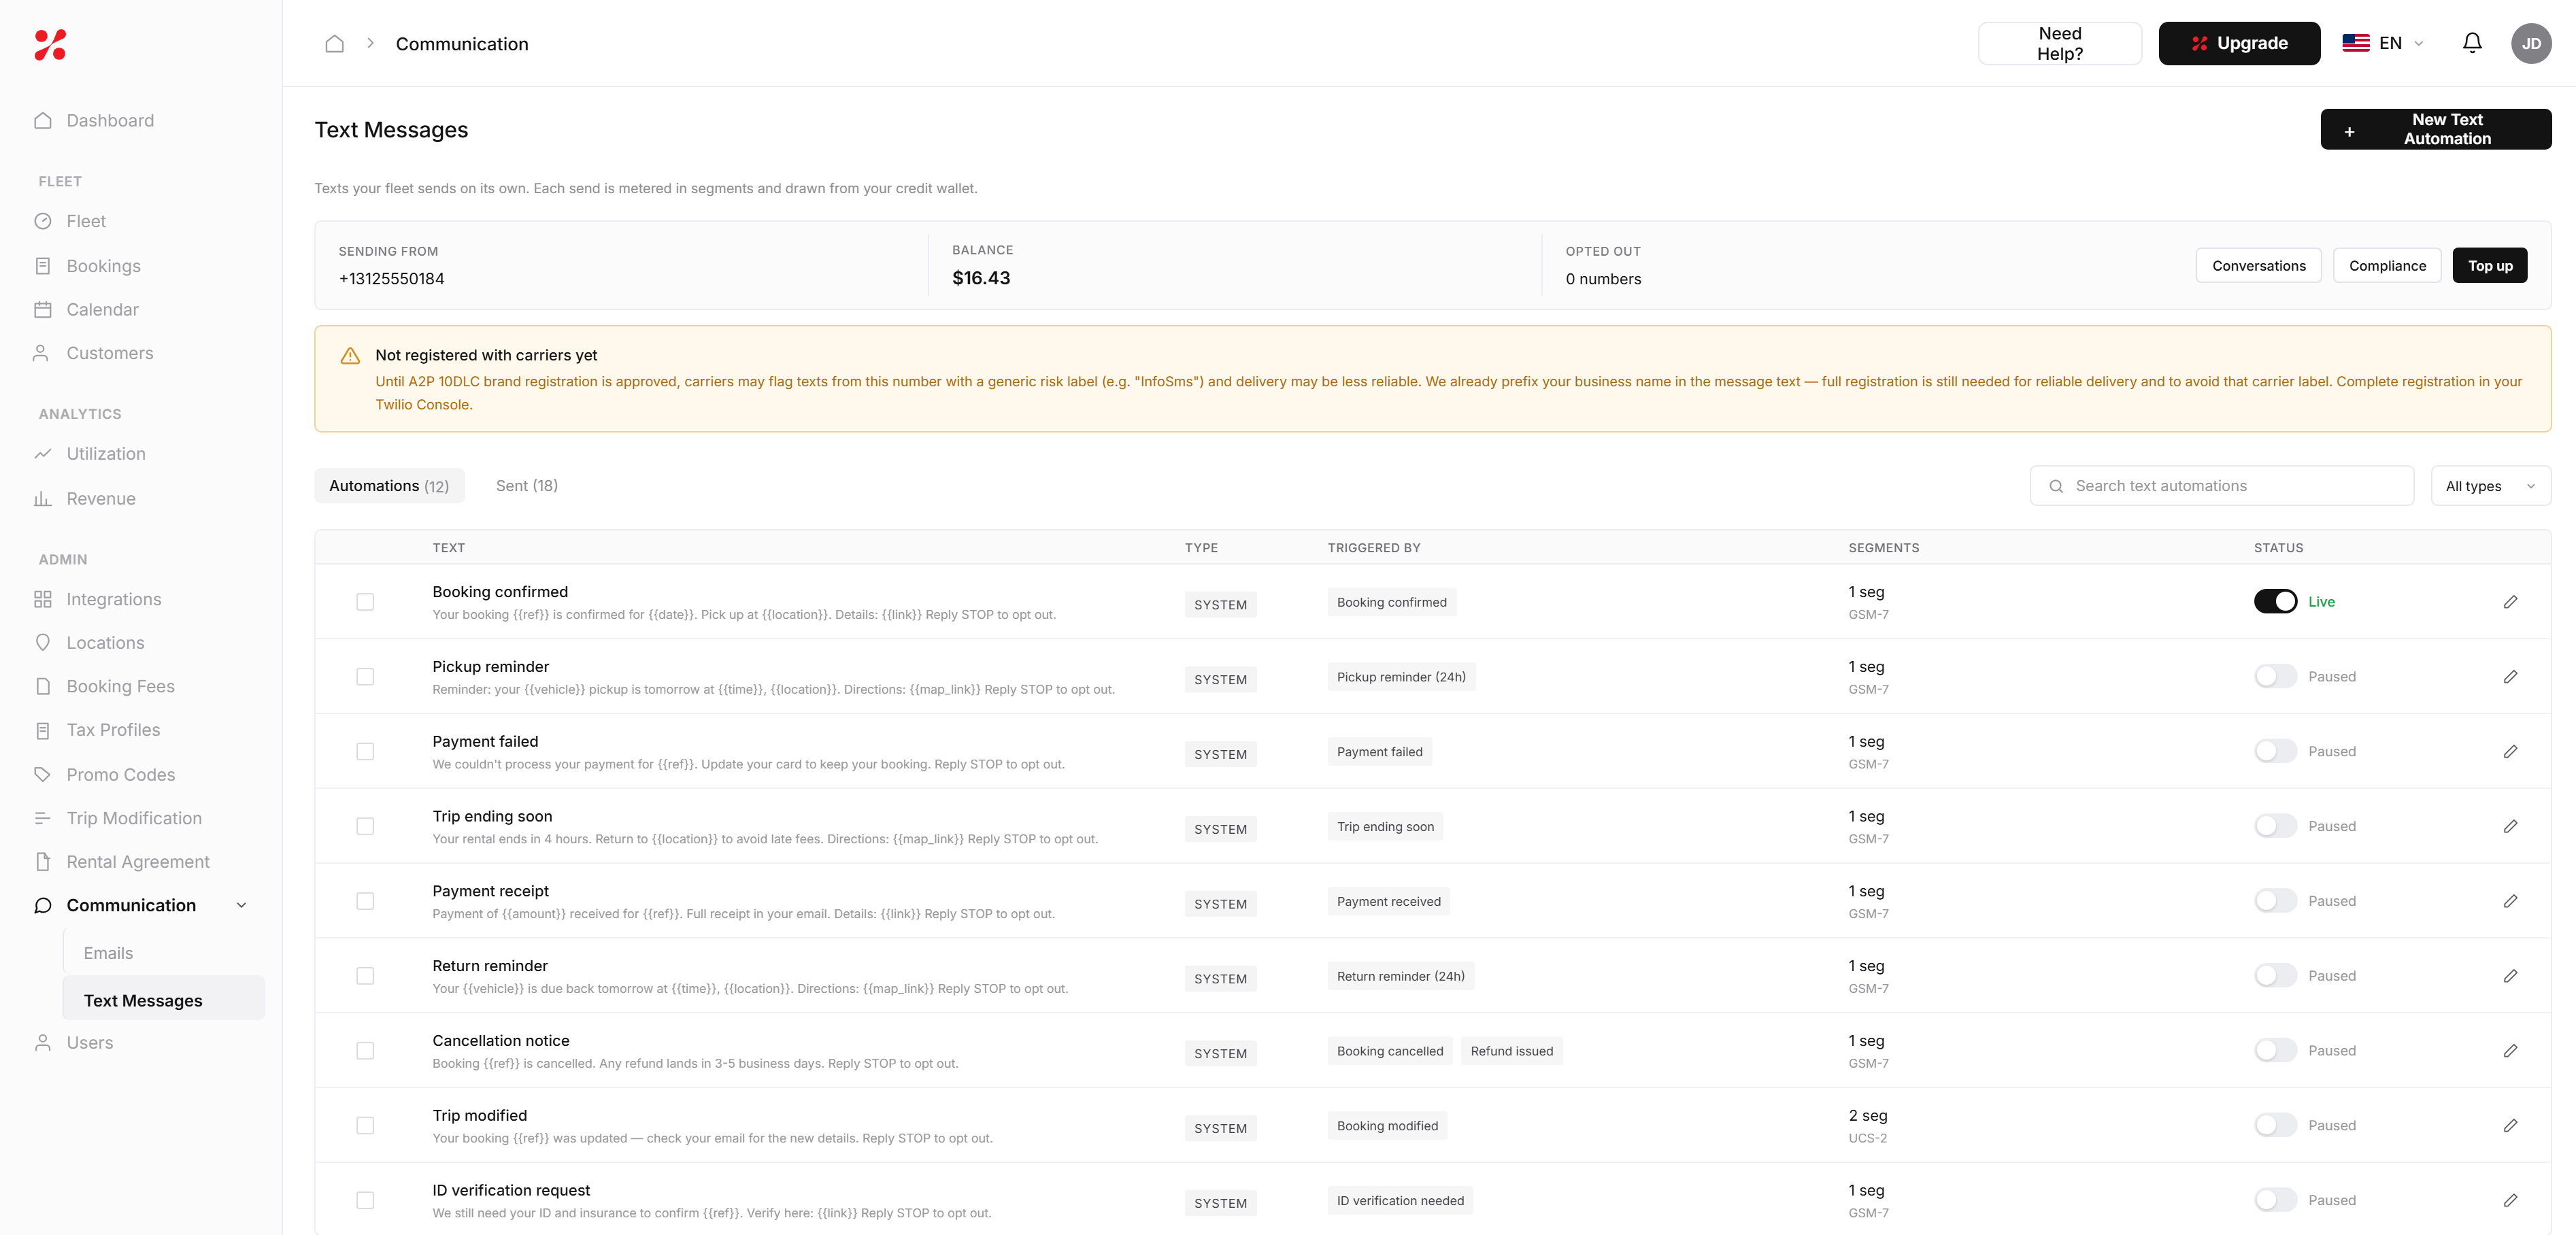Check the Trip ending soon row checkbox

tap(365, 826)
